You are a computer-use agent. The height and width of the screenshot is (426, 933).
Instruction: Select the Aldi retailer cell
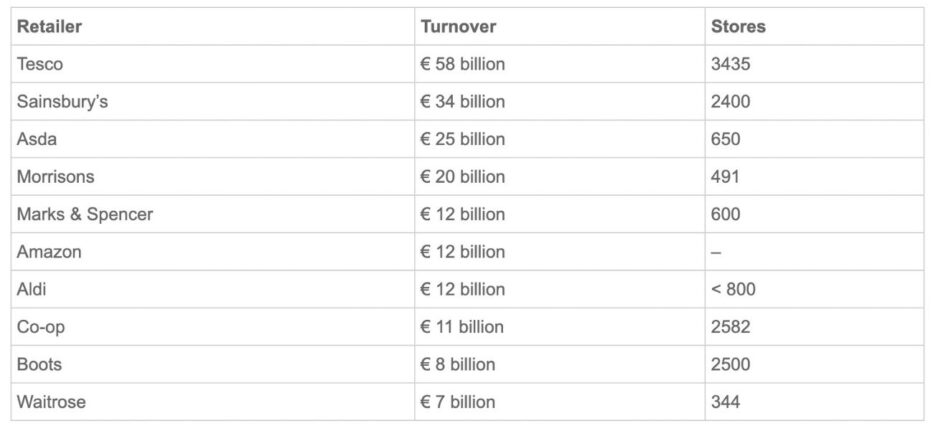pos(32,289)
